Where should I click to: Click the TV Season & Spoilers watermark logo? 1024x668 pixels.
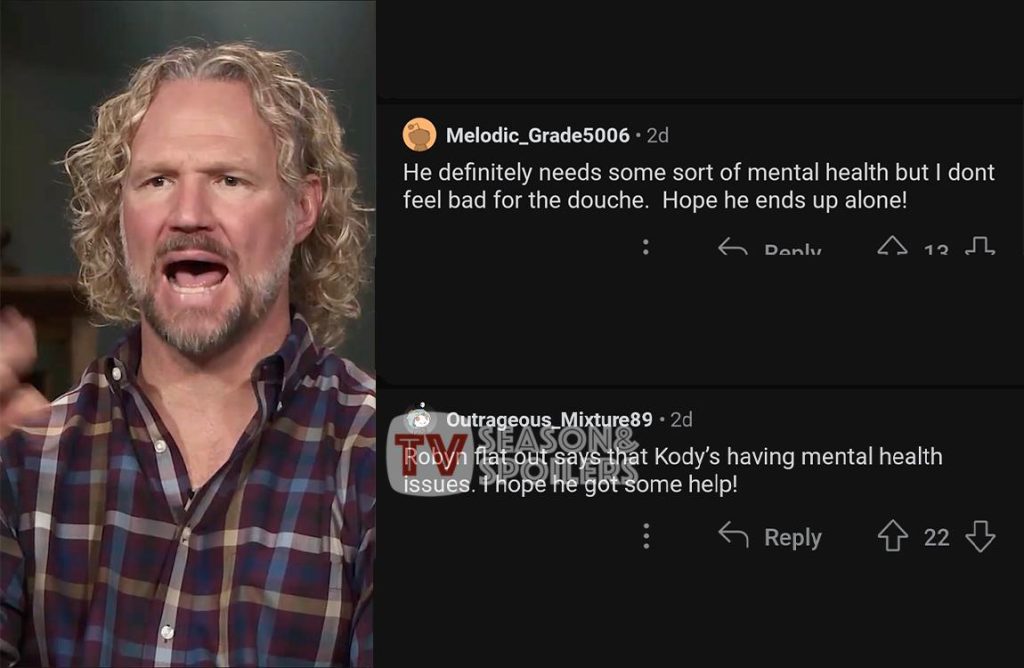click(513, 455)
